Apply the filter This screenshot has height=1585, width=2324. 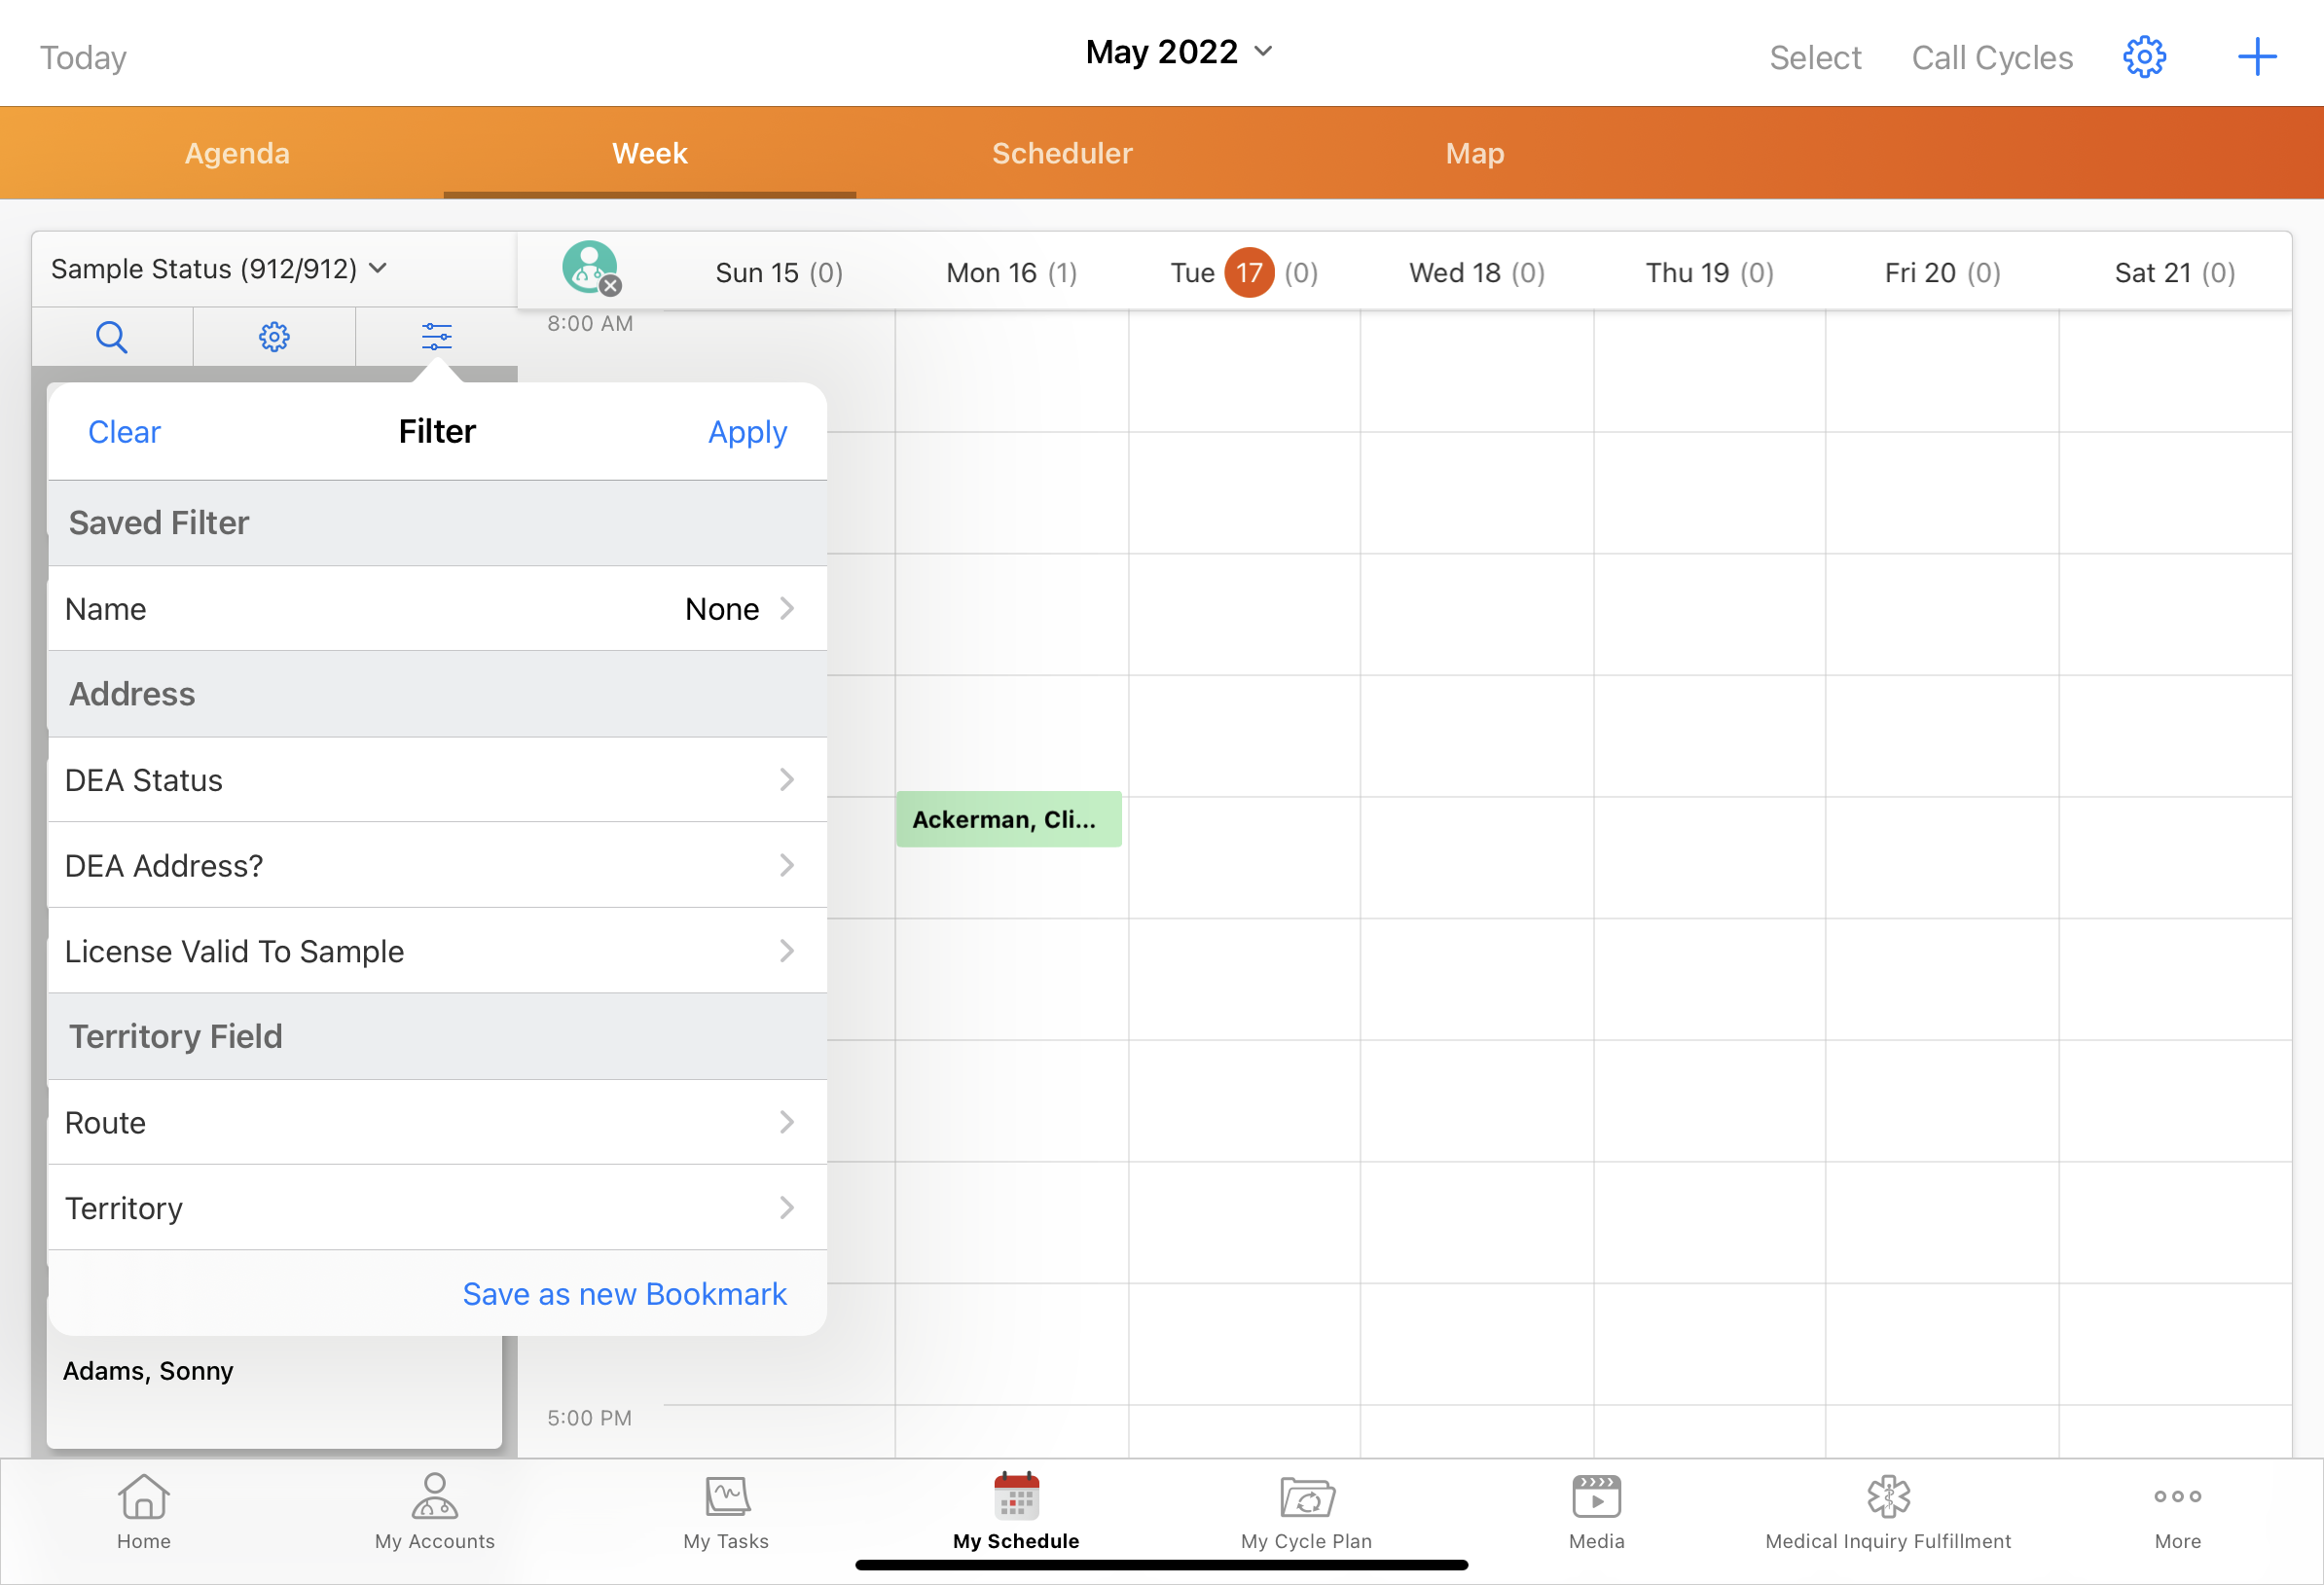[x=747, y=432]
